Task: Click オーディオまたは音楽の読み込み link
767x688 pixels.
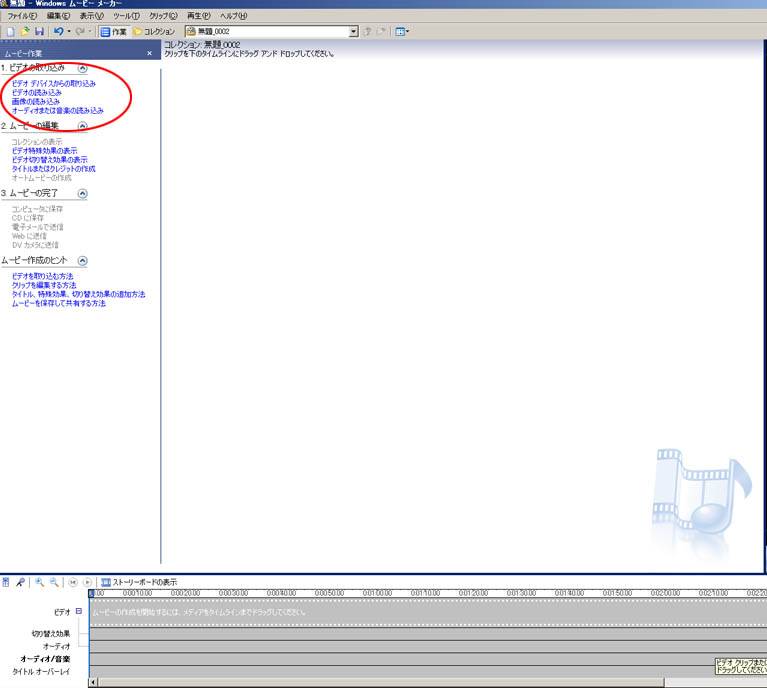Action: [x=58, y=111]
